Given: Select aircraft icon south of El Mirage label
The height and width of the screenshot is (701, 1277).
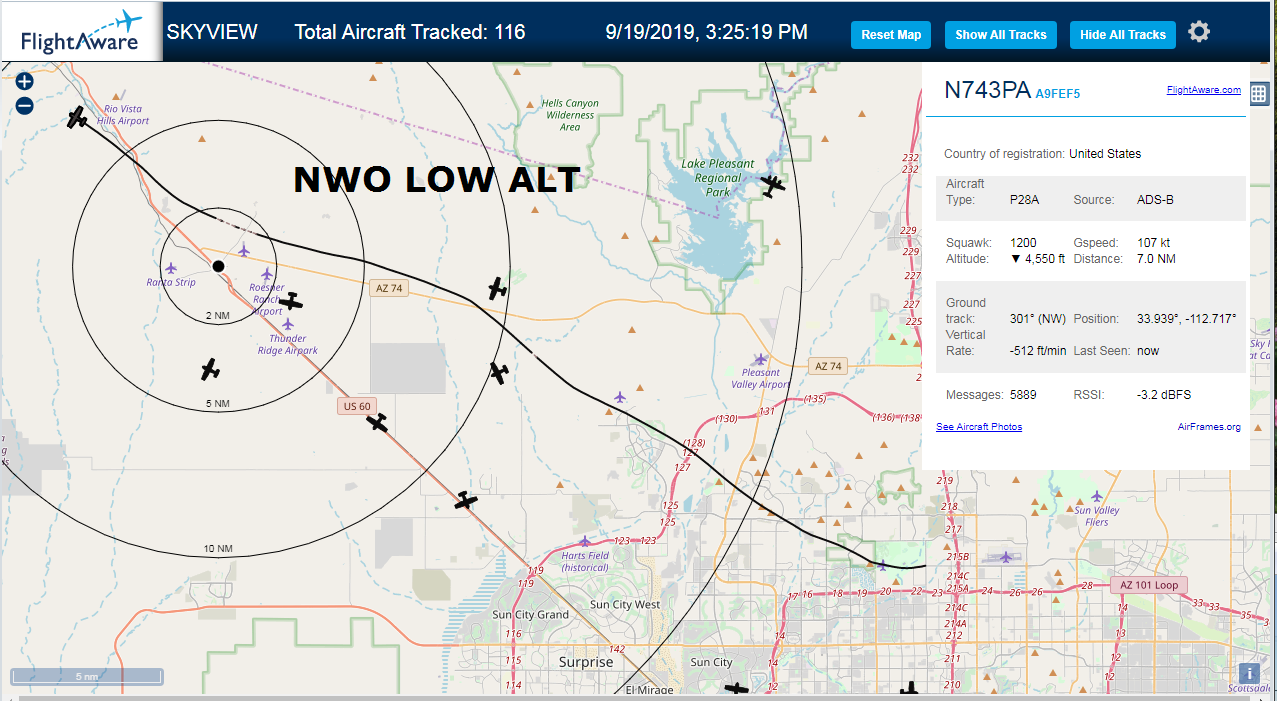Looking at the screenshot, I should coord(736,689).
